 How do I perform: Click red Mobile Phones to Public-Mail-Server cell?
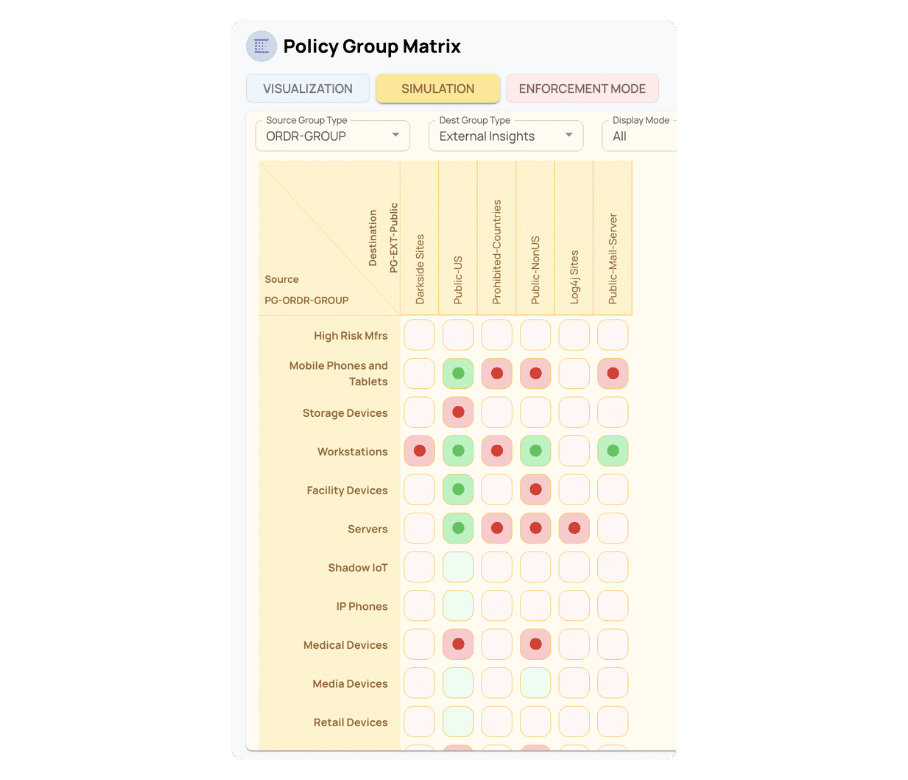coord(613,373)
